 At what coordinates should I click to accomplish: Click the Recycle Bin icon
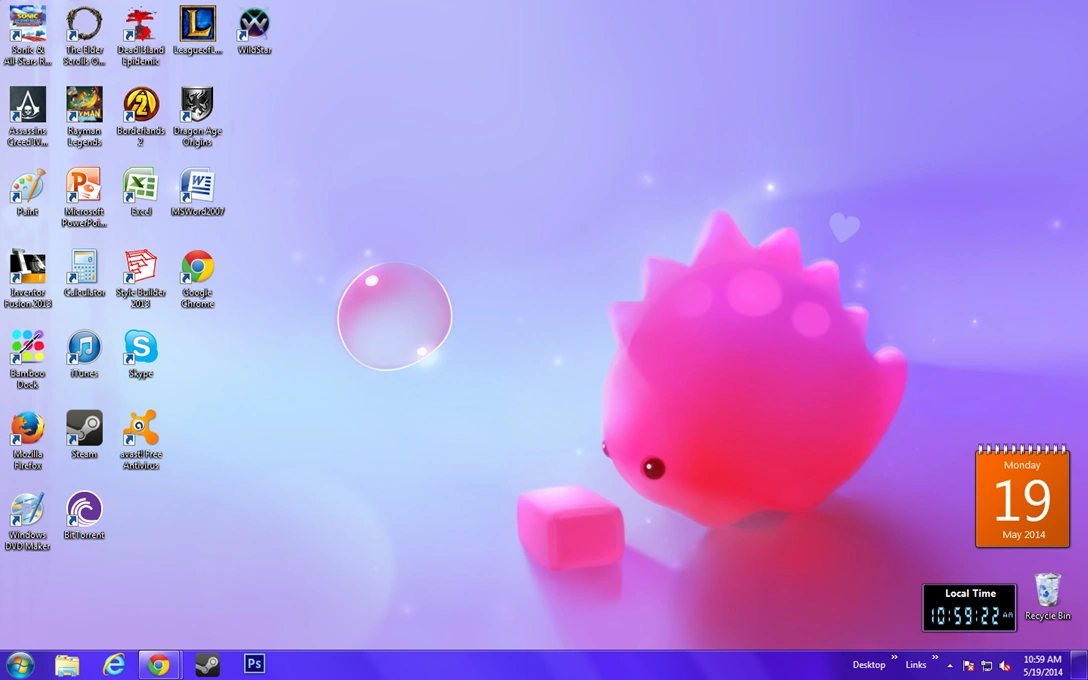(x=1047, y=592)
